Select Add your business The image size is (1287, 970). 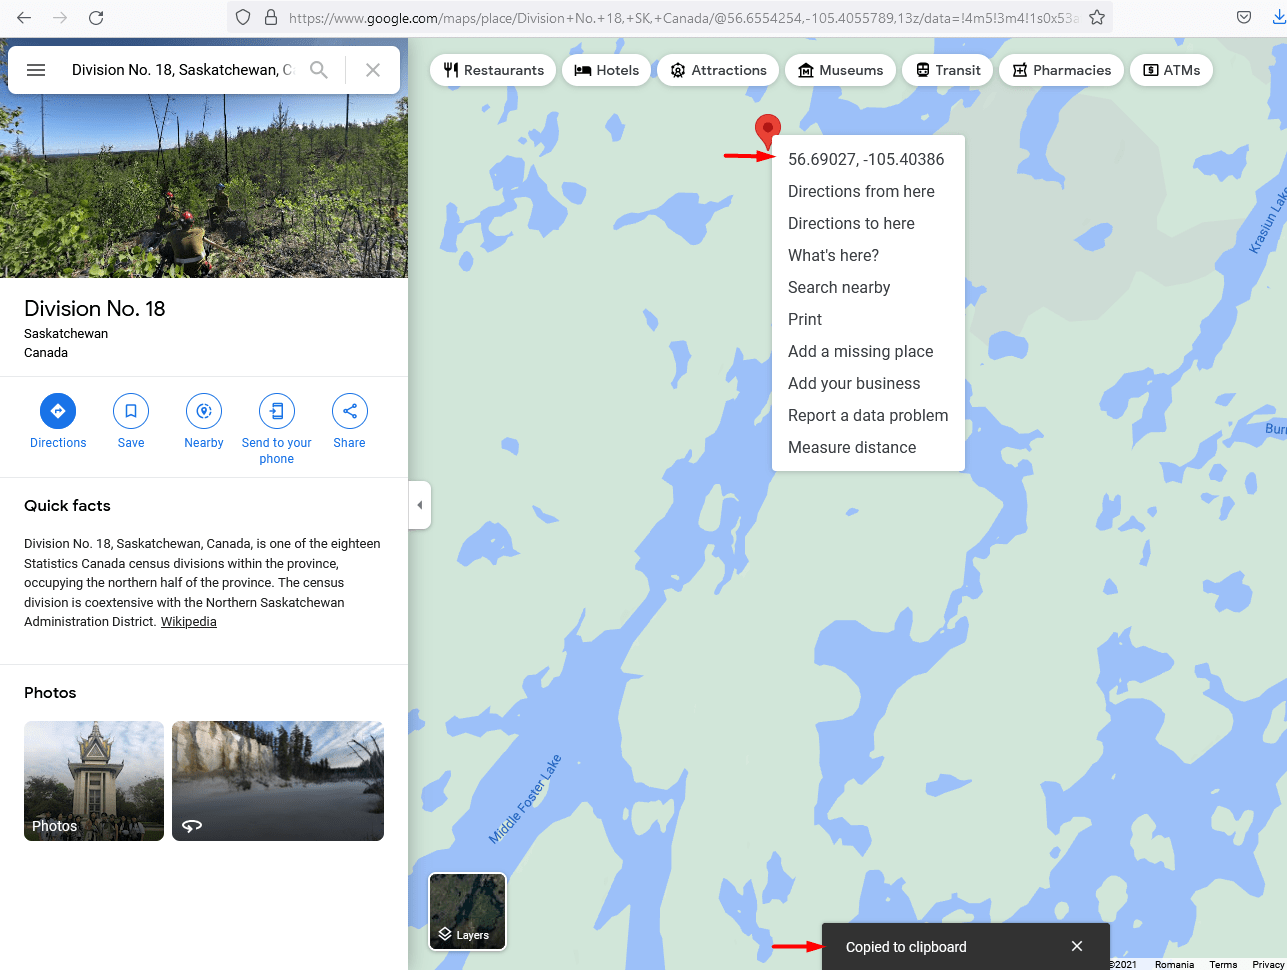point(868,383)
